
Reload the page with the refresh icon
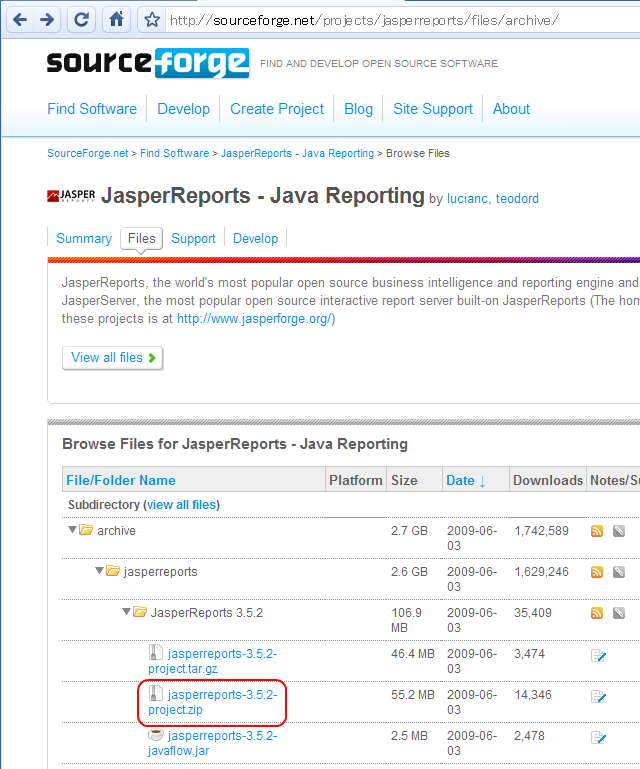[x=81, y=20]
